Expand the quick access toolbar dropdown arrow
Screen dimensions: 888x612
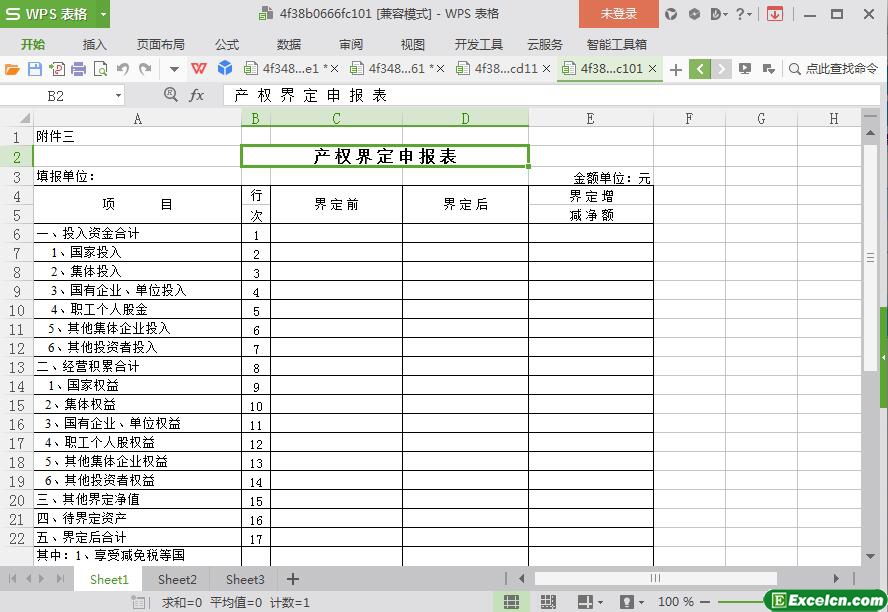tap(174, 70)
